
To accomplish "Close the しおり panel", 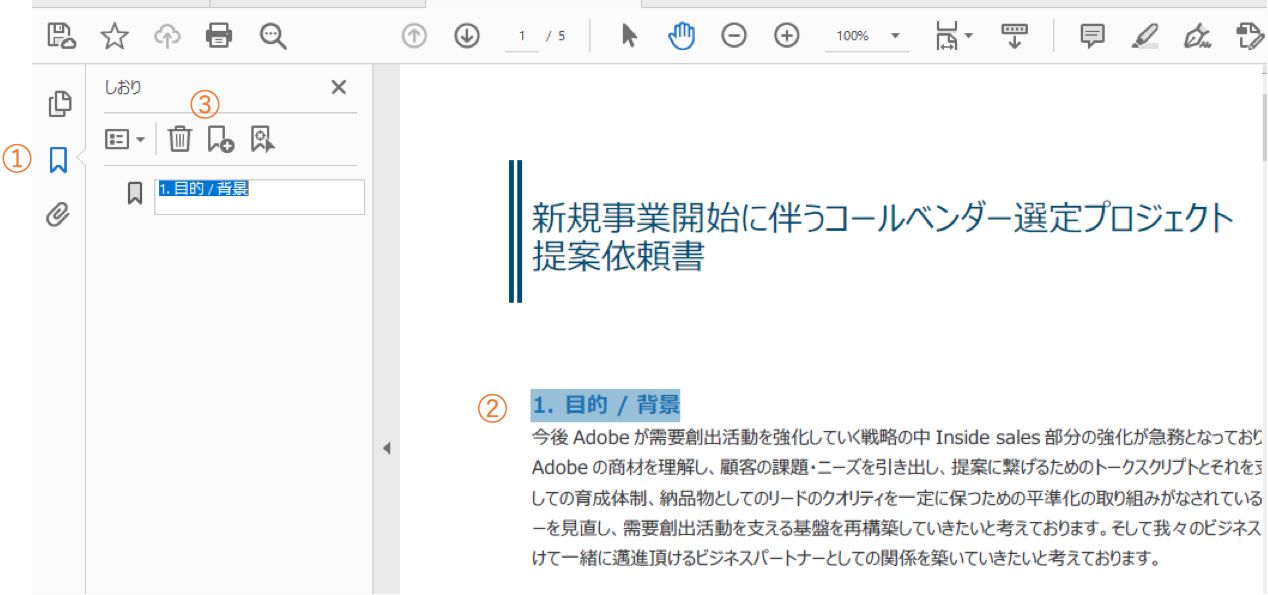I will [x=339, y=87].
